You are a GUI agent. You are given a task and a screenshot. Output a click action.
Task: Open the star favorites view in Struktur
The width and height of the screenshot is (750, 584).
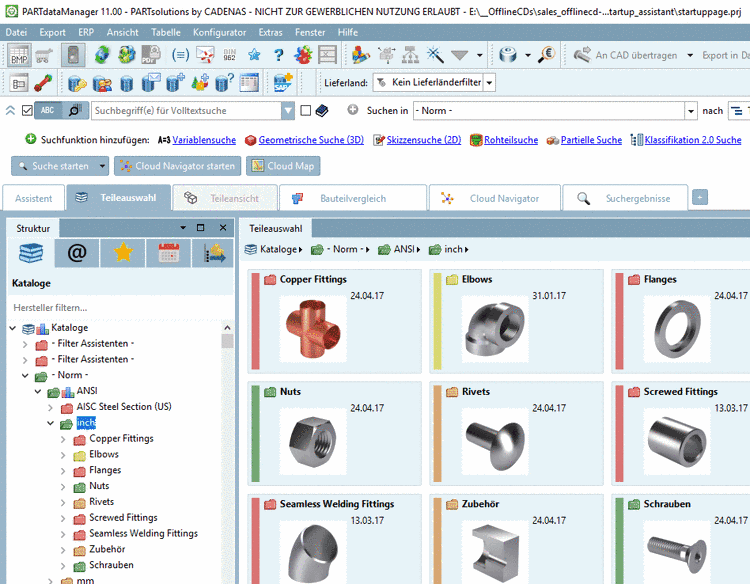point(123,253)
